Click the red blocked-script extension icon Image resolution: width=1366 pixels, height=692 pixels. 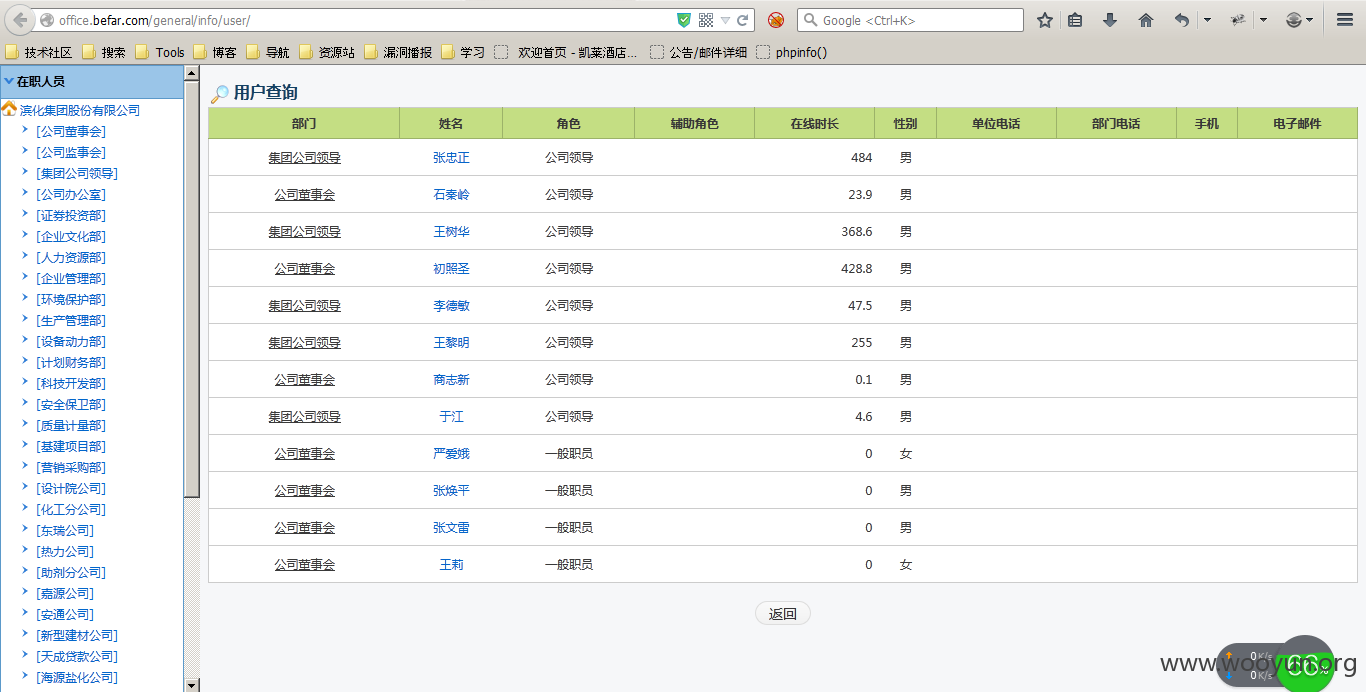click(x=776, y=20)
